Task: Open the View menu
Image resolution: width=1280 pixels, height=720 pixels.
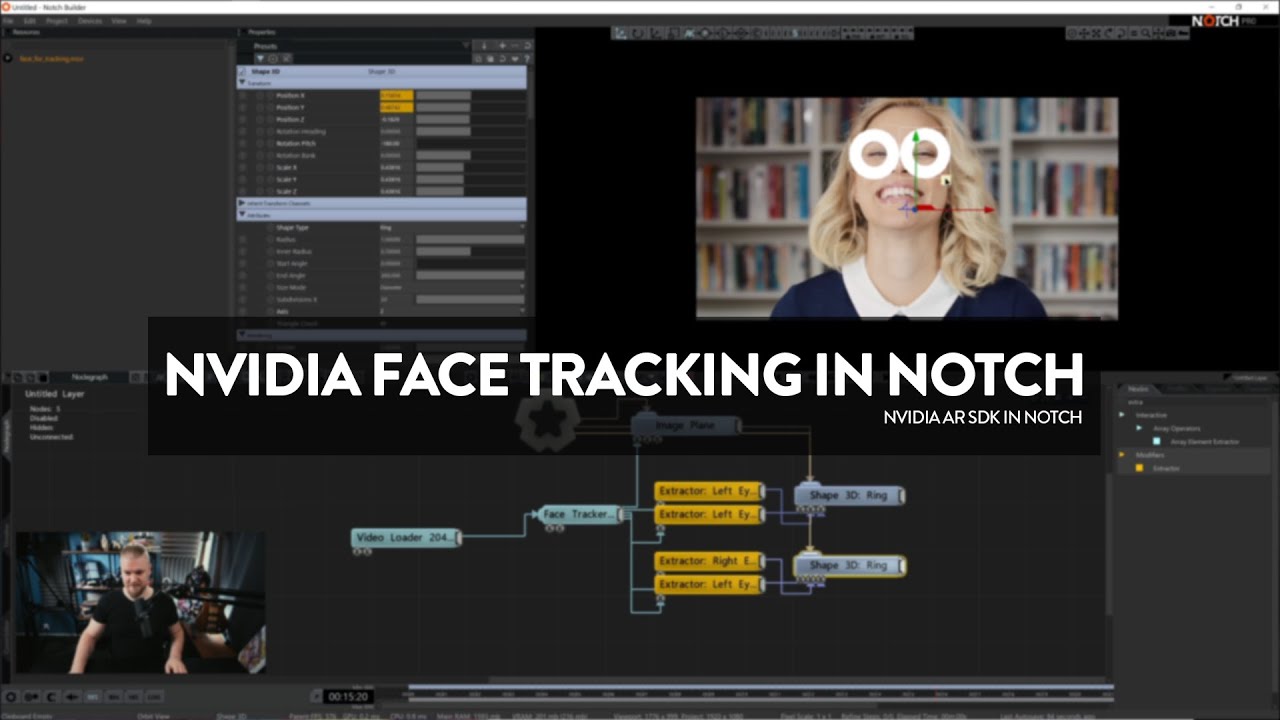Action: 119,20
